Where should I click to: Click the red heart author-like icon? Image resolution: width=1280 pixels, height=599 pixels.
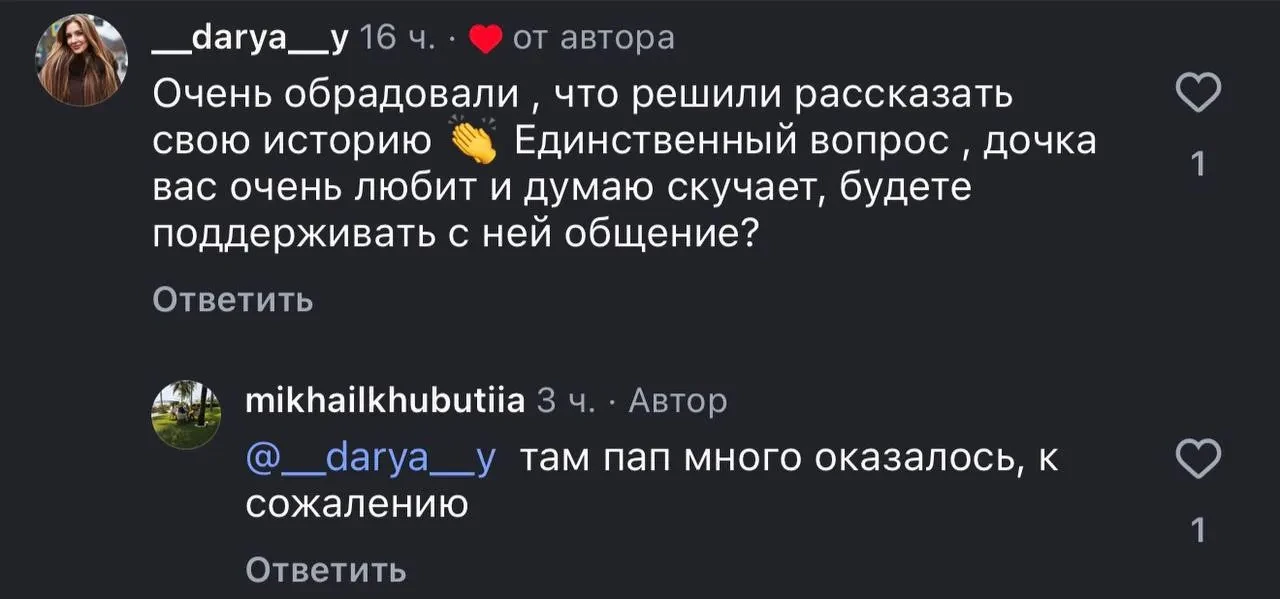click(x=485, y=39)
